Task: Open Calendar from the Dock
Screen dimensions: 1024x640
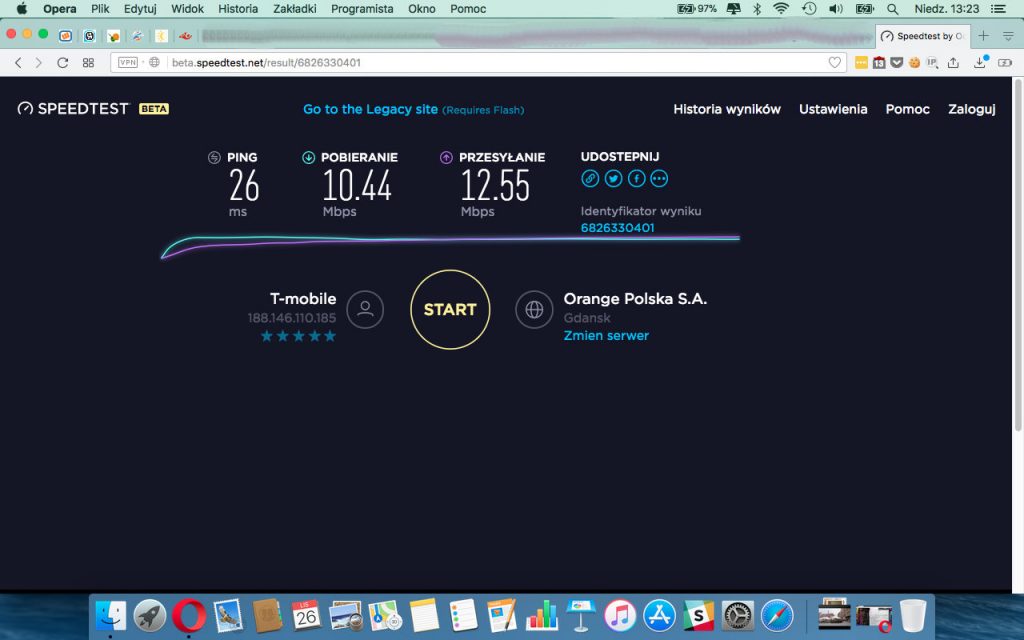Action: [306, 615]
